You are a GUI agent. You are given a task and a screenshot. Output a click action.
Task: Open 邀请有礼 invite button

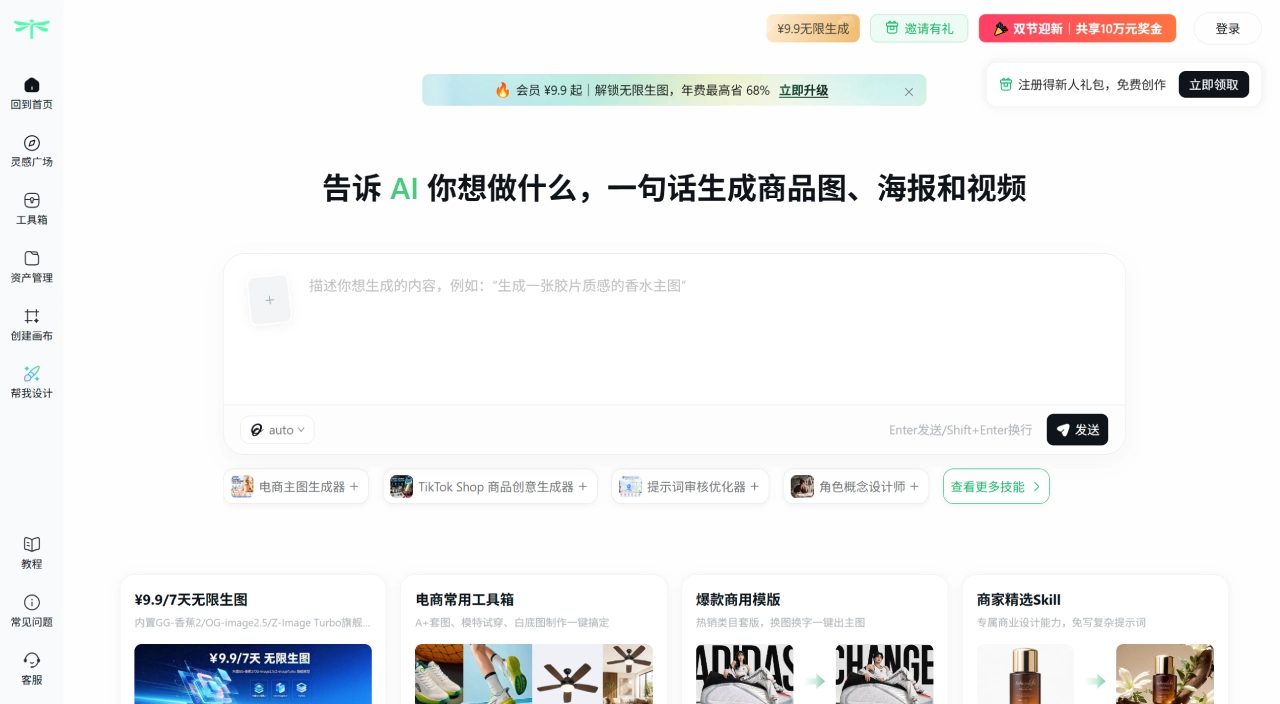pos(919,28)
